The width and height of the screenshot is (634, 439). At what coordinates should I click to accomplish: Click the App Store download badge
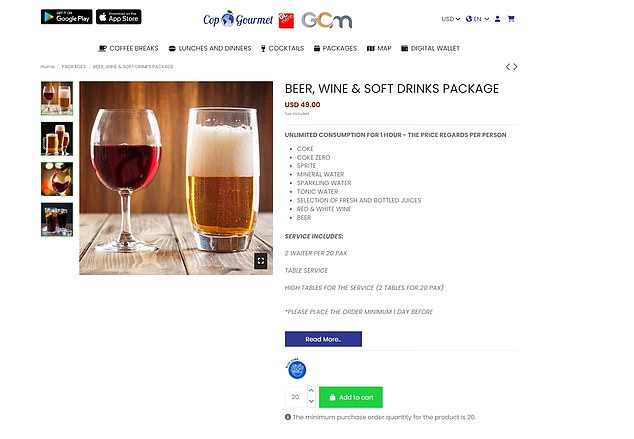tap(119, 17)
